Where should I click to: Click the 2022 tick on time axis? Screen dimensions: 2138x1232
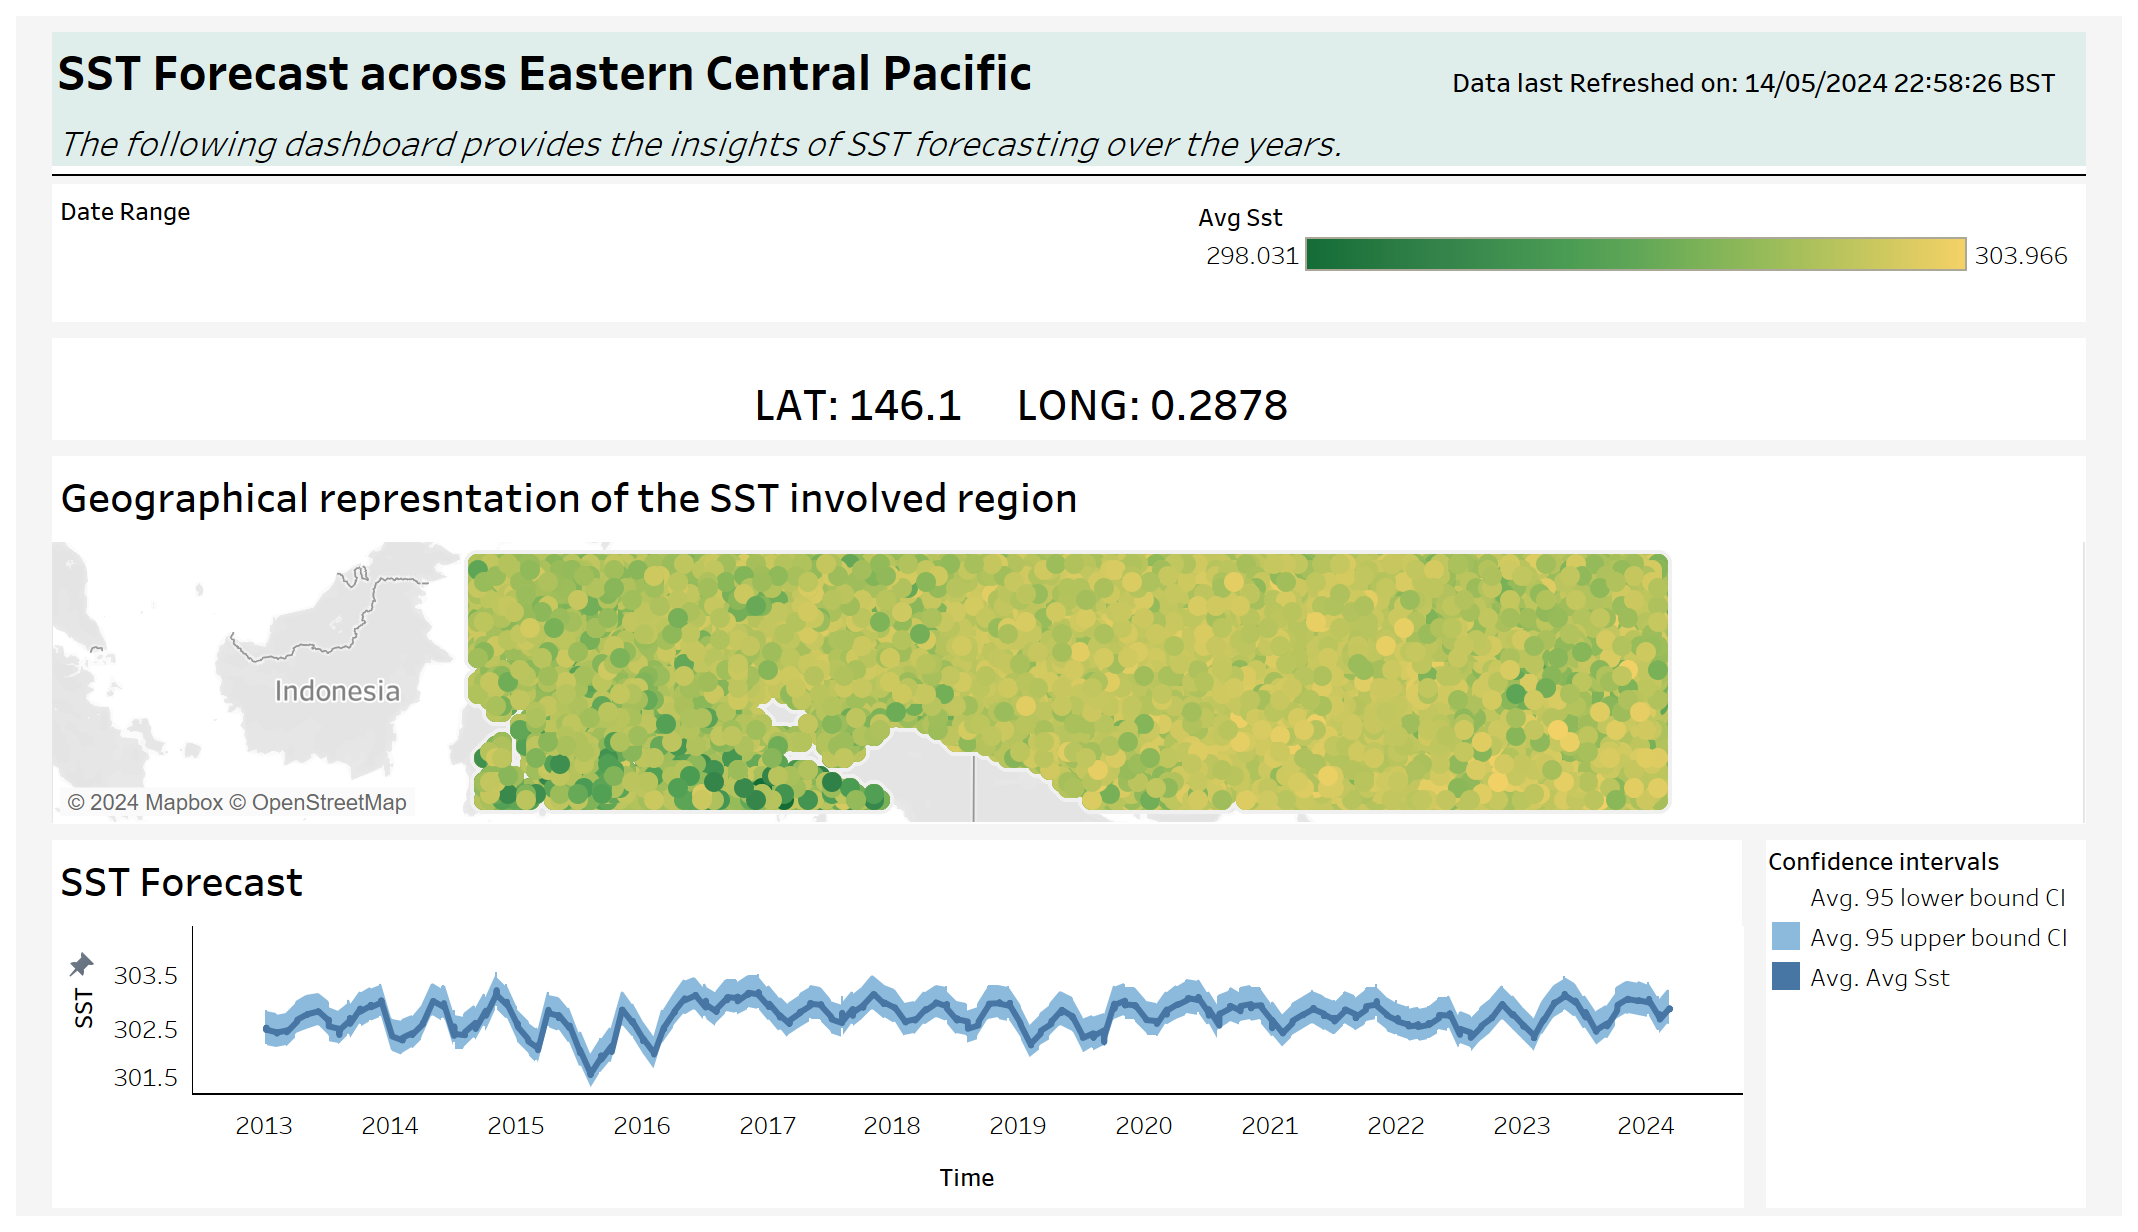pyautogui.click(x=1396, y=1126)
